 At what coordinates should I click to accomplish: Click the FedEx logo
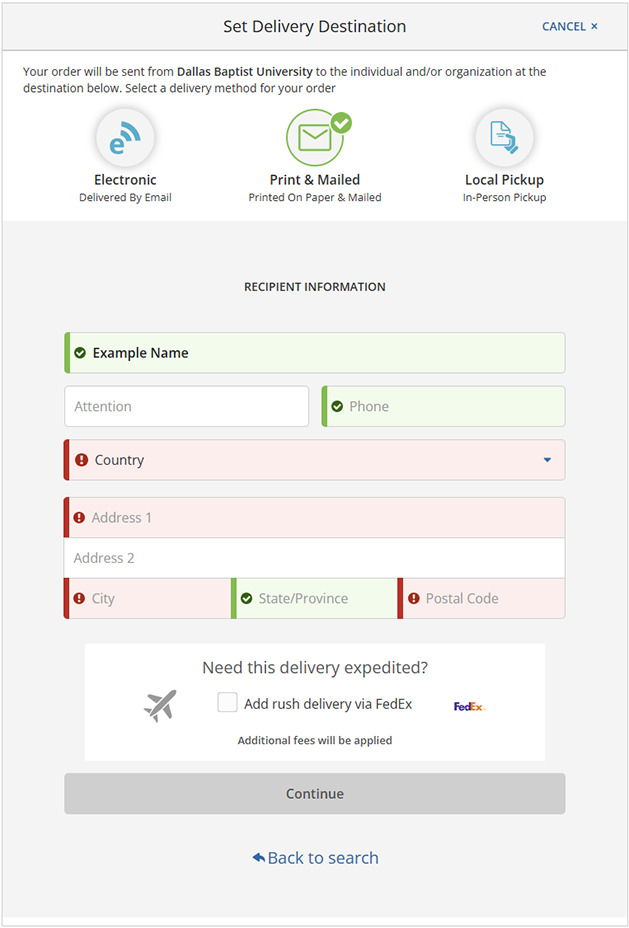coord(469,706)
